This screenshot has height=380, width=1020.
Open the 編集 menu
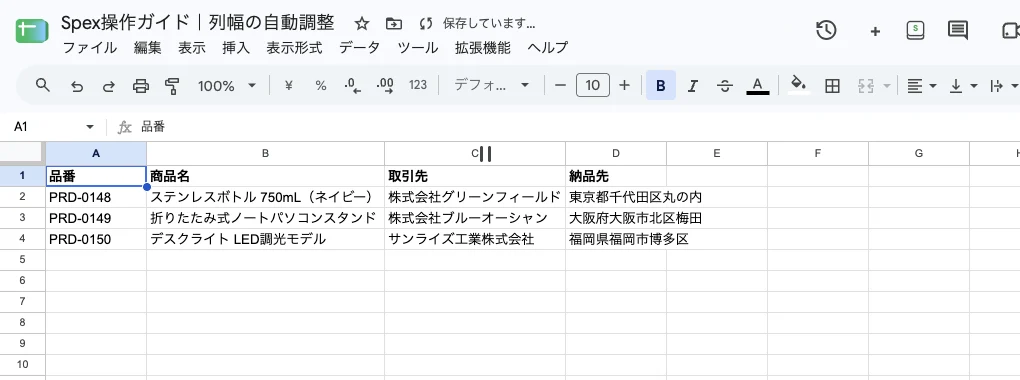tap(148, 48)
